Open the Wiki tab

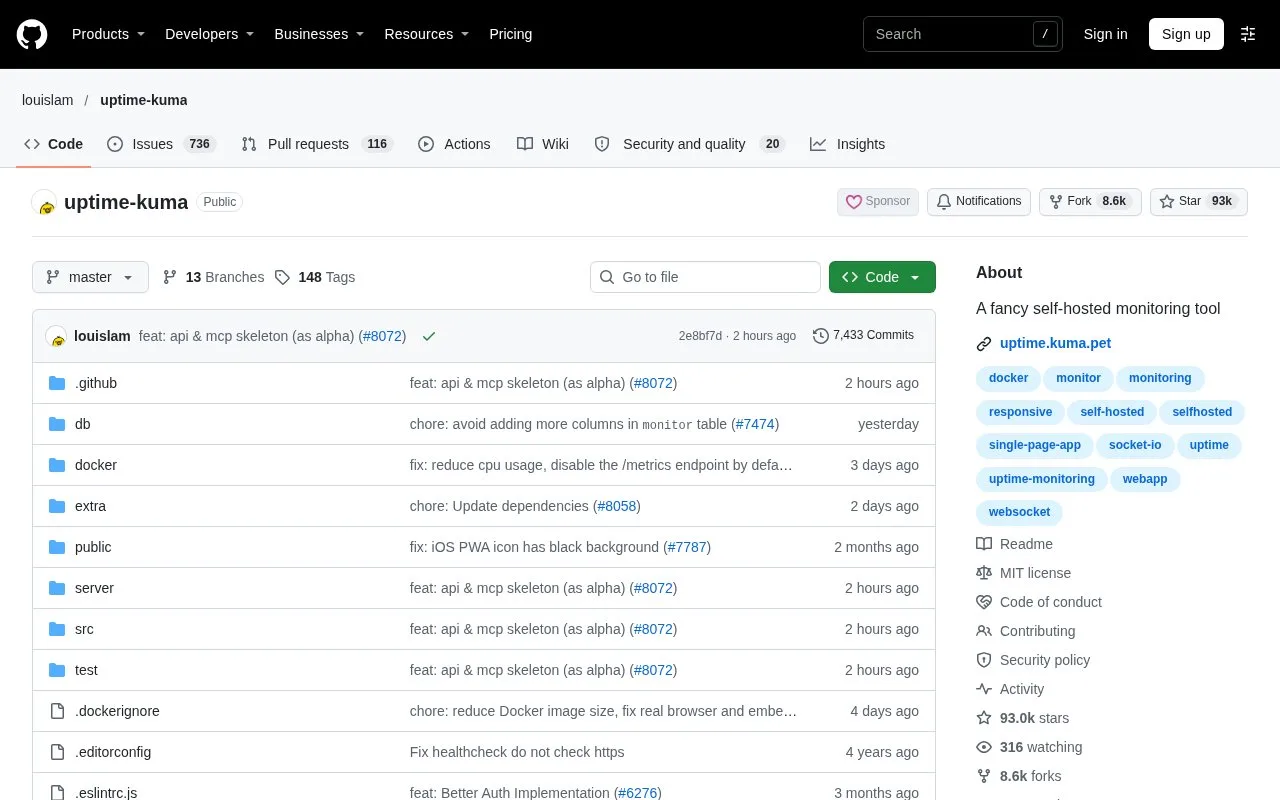(x=543, y=144)
